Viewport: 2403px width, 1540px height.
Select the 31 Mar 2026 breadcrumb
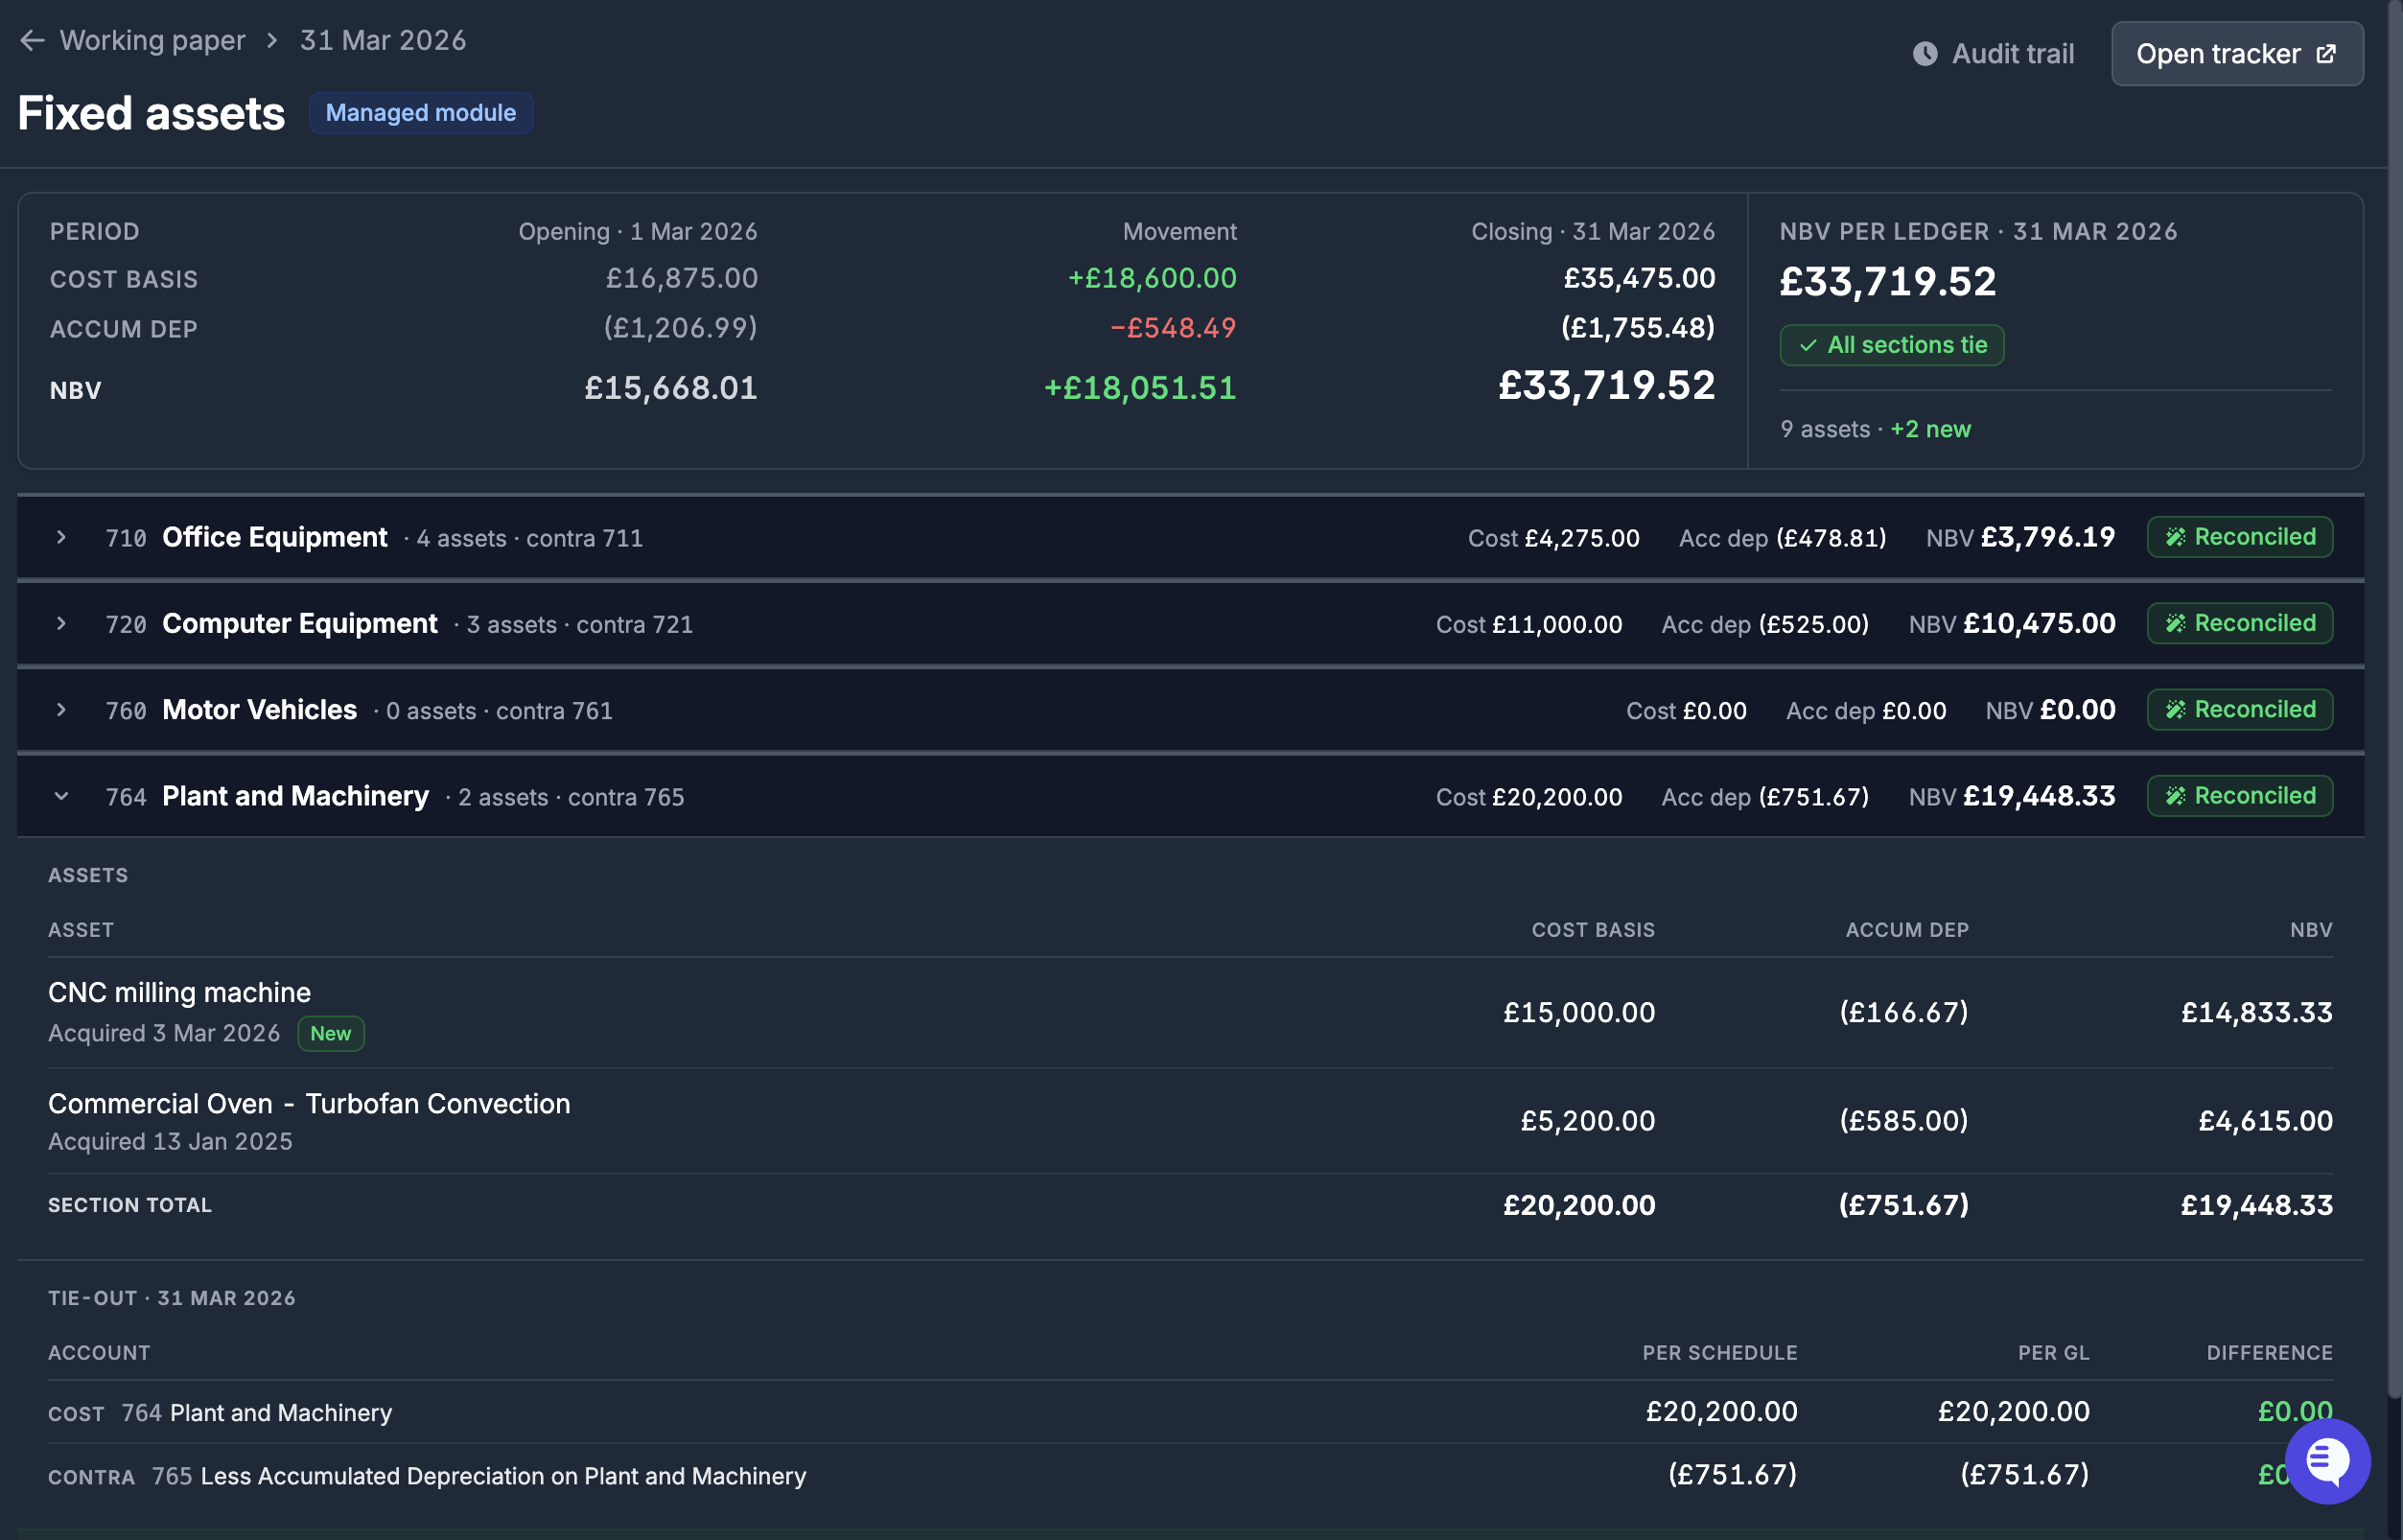[383, 40]
